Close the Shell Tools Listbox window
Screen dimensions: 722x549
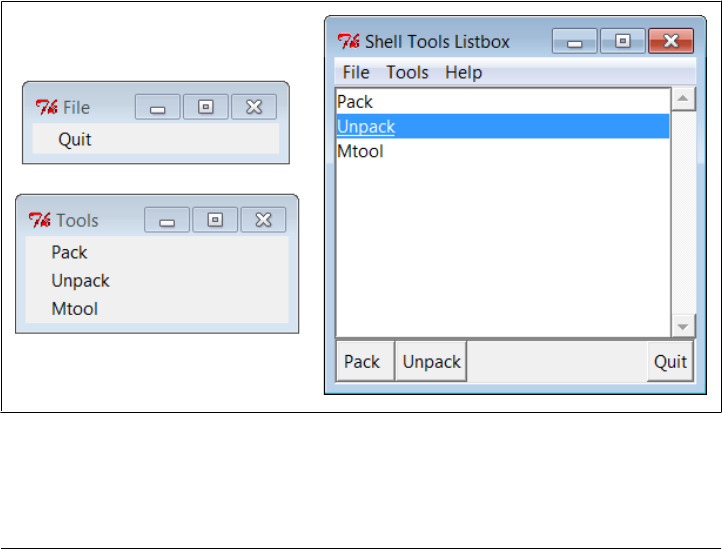(670, 42)
